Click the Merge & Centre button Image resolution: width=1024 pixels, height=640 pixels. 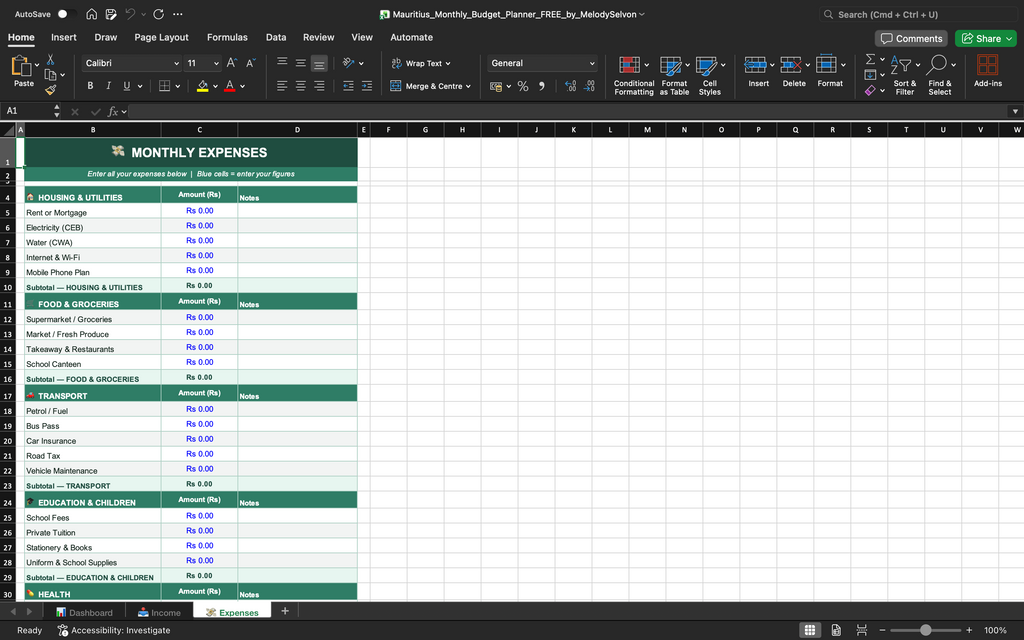pos(430,86)
